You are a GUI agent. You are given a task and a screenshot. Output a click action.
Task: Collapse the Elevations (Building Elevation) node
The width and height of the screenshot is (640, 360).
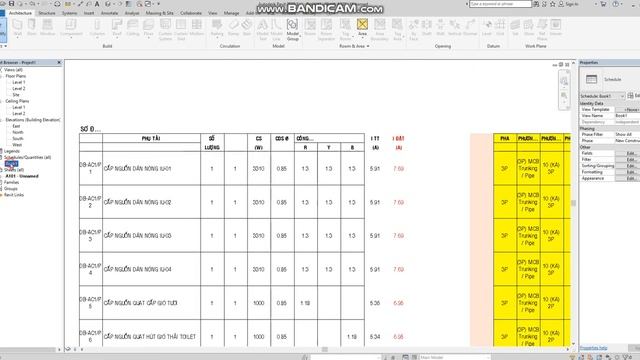click(x=2, y=120)
